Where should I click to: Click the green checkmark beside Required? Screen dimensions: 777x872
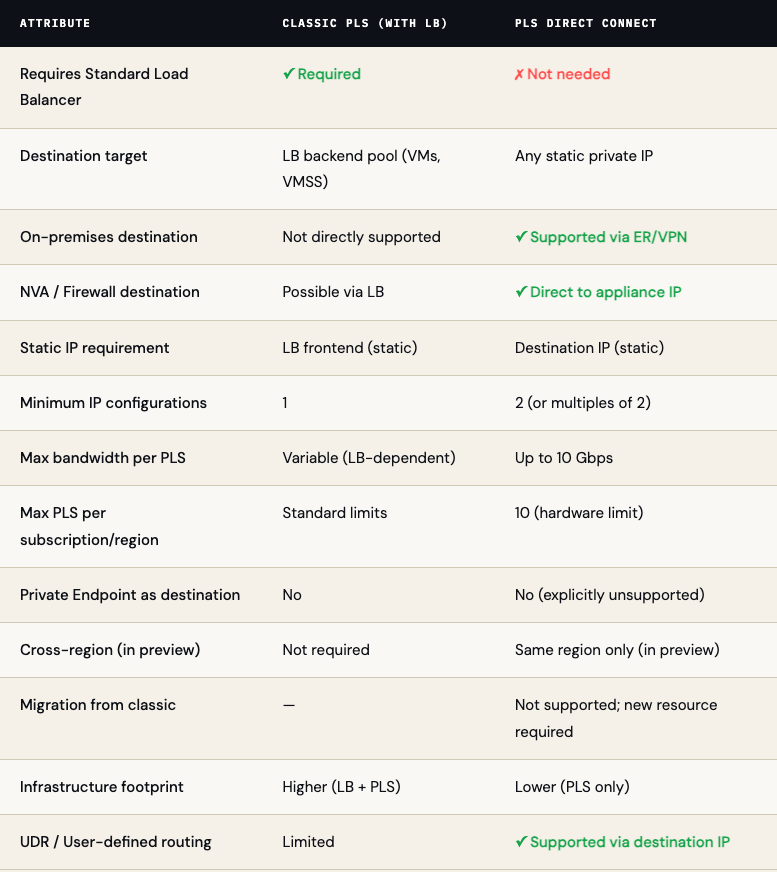click(x=288, y=74)
